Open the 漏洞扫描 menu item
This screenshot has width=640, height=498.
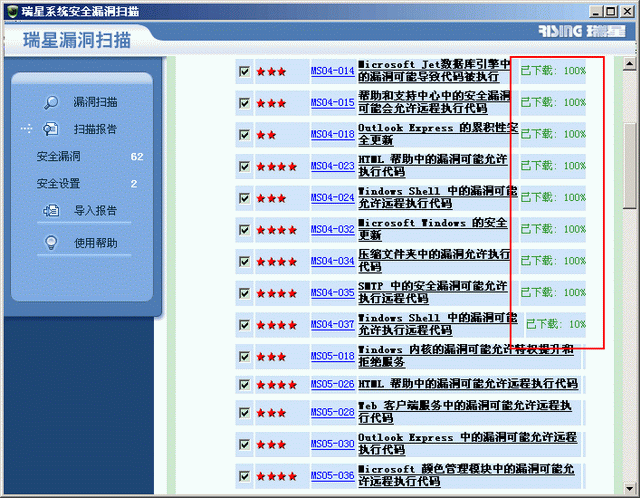click(x=95, y=102)
